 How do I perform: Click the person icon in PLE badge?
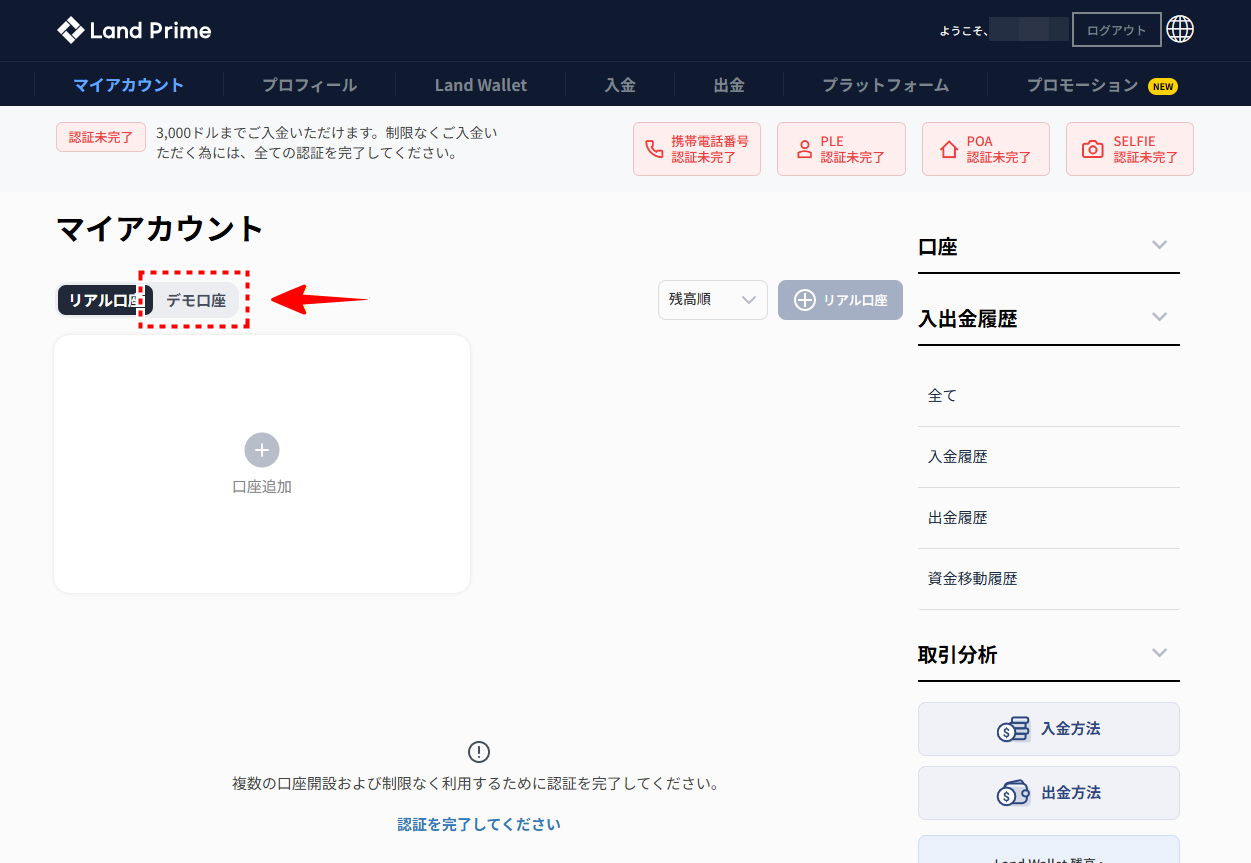coord(804,150)
